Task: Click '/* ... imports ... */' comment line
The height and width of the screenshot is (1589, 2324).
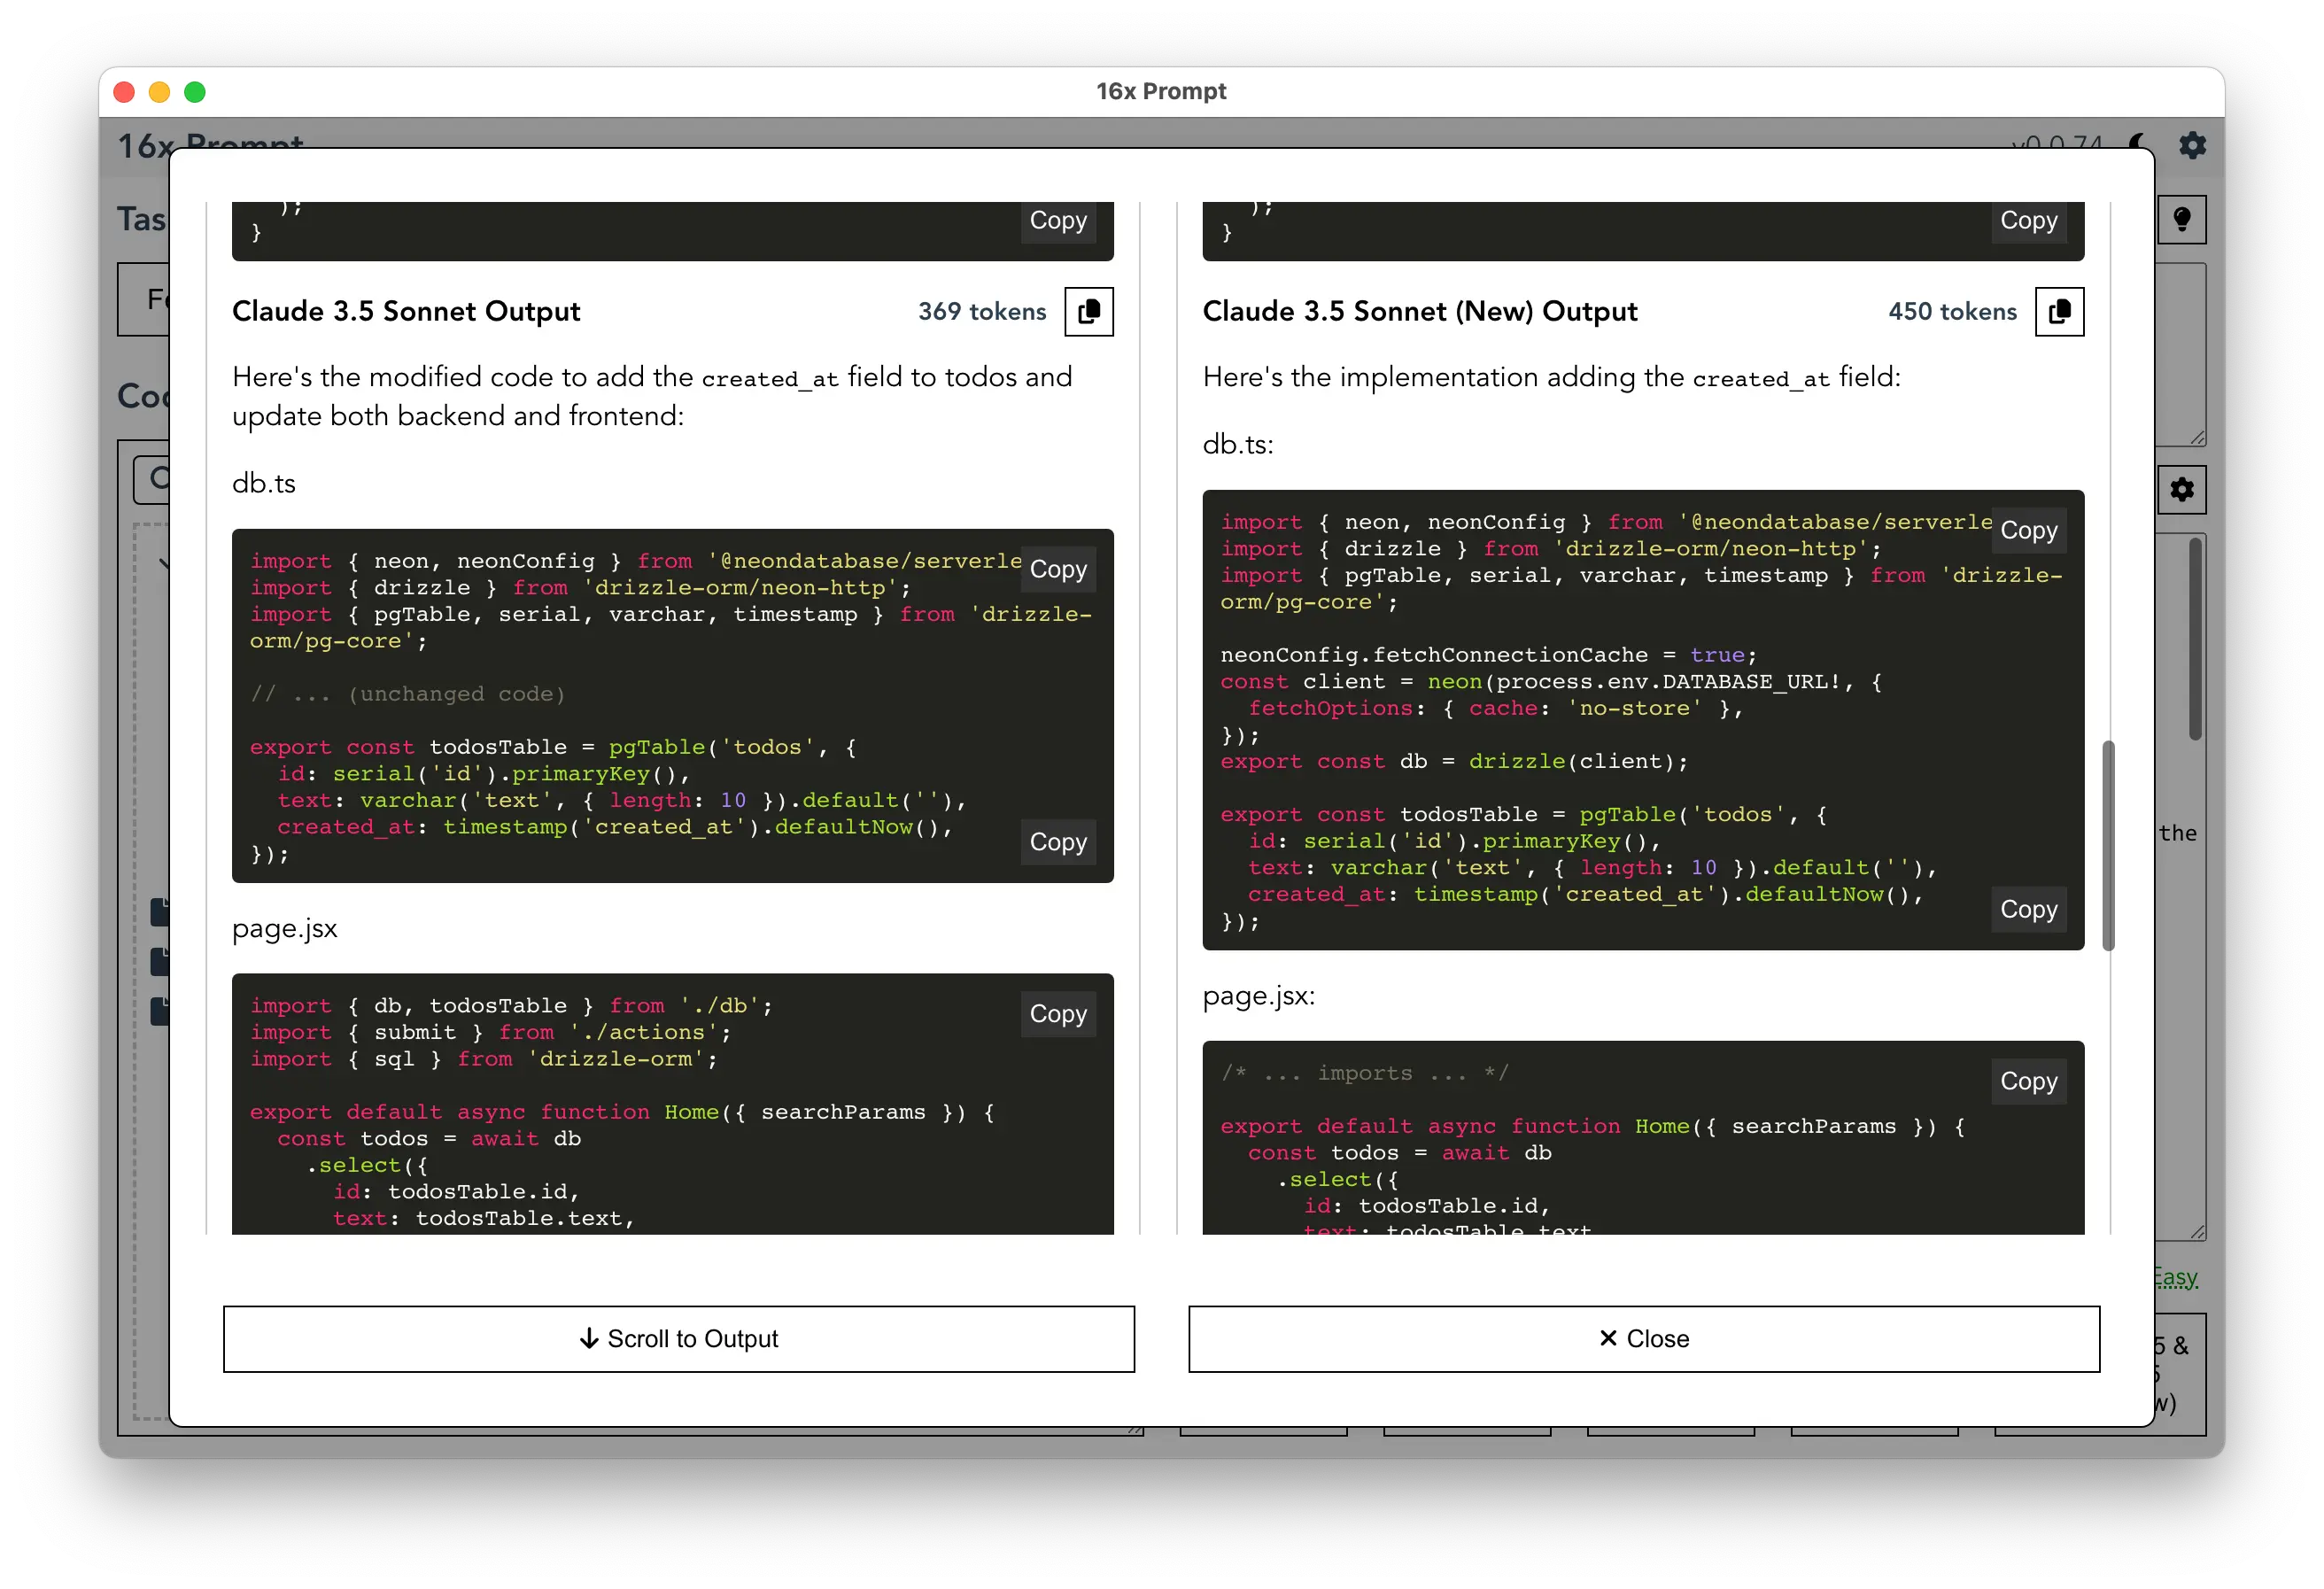Action: (1364, 1073)
